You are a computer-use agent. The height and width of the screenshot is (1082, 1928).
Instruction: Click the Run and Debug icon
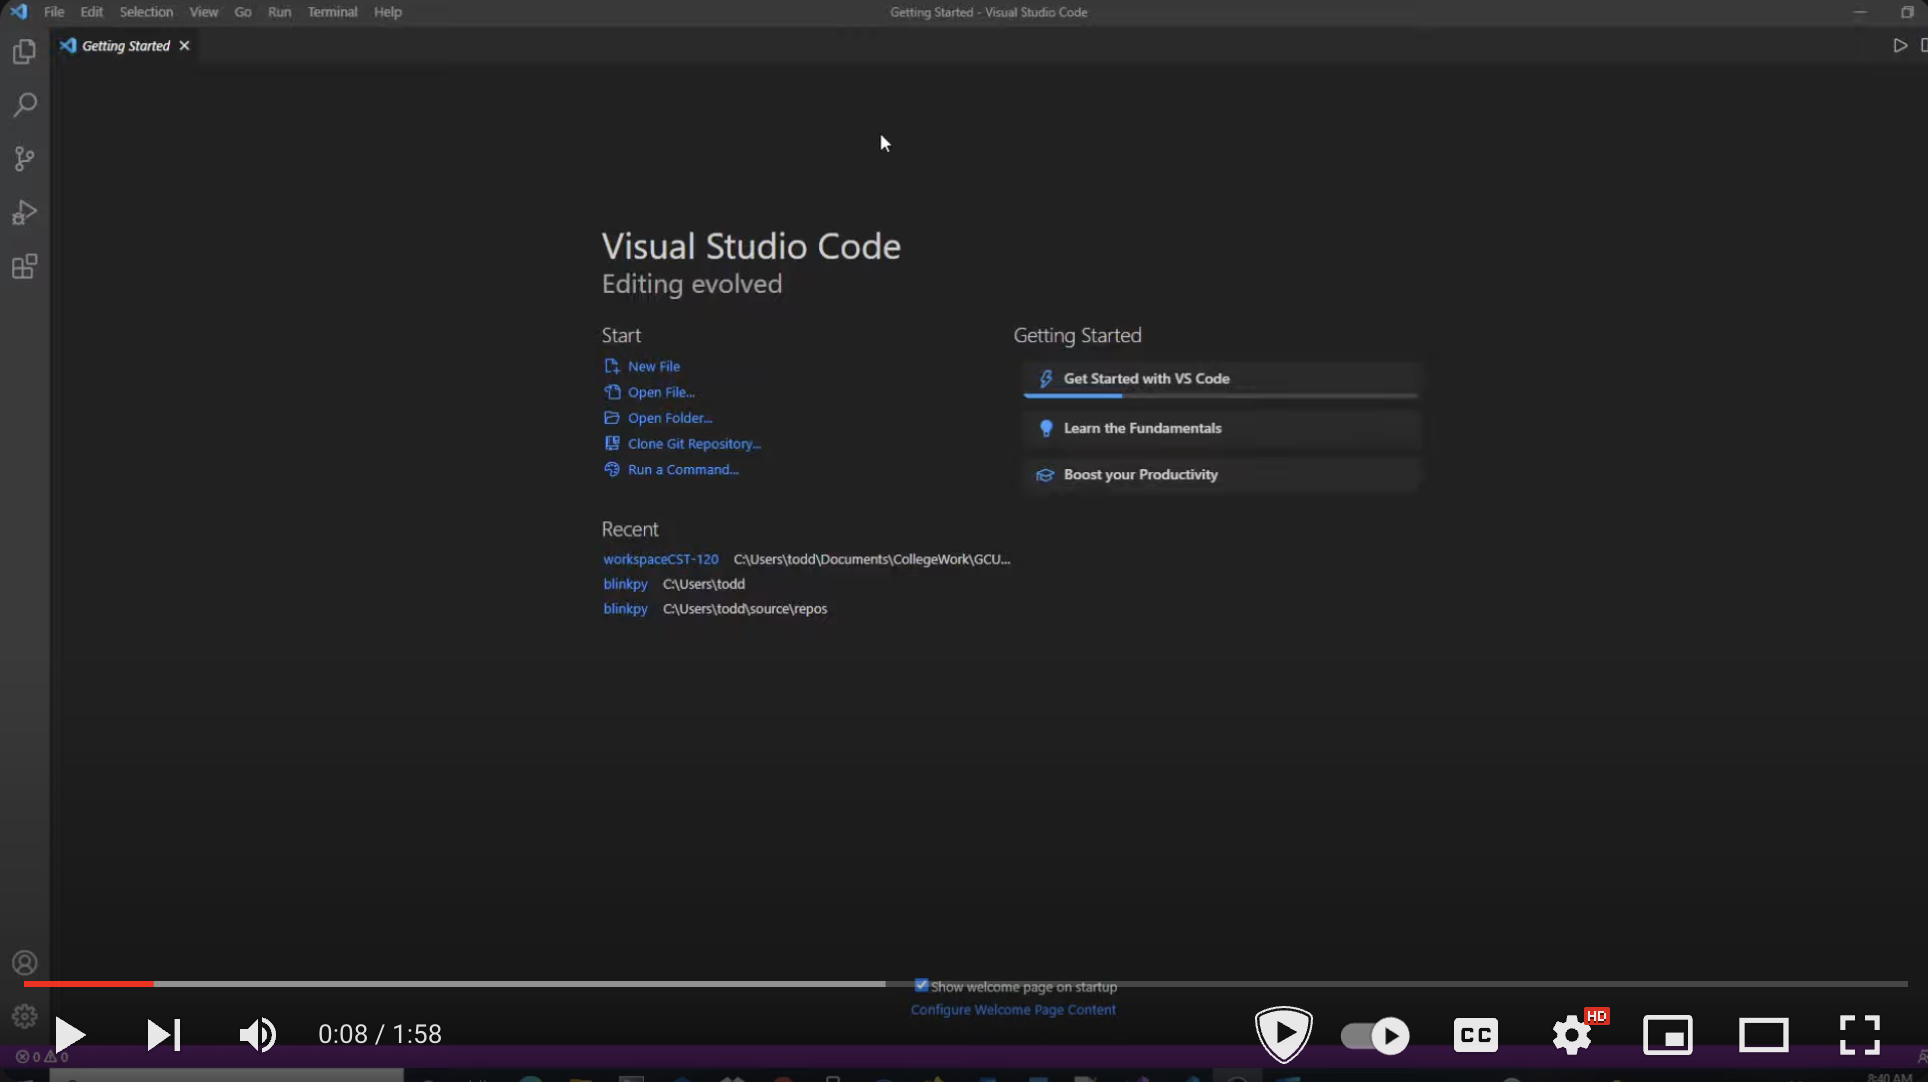pyautogui.click(x=24, y=212)
